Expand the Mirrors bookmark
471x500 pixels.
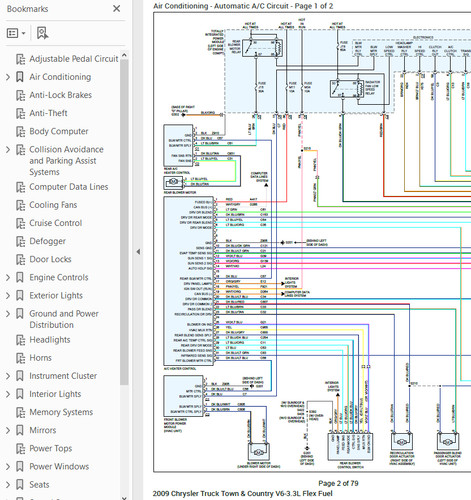[x=8, y=430]
